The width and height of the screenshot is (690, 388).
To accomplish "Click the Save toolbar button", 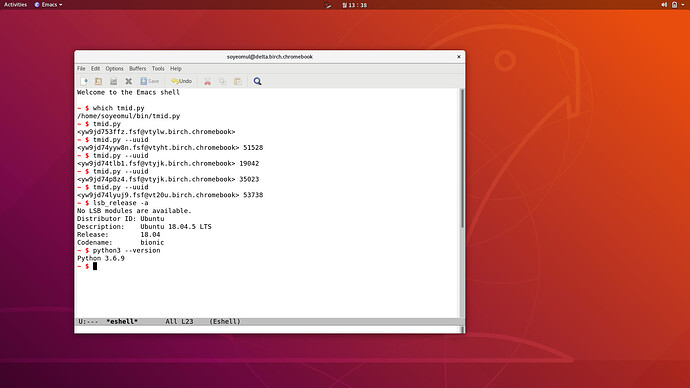I will (150, 81).
